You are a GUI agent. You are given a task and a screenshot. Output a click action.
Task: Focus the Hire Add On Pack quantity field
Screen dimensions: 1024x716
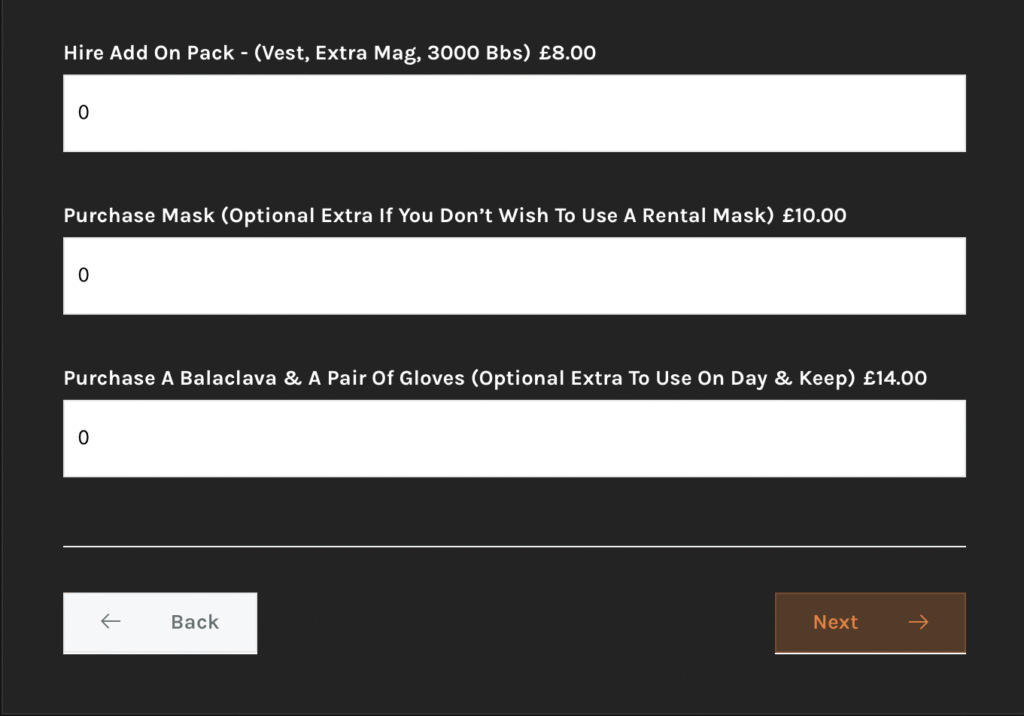pos(514,113)
